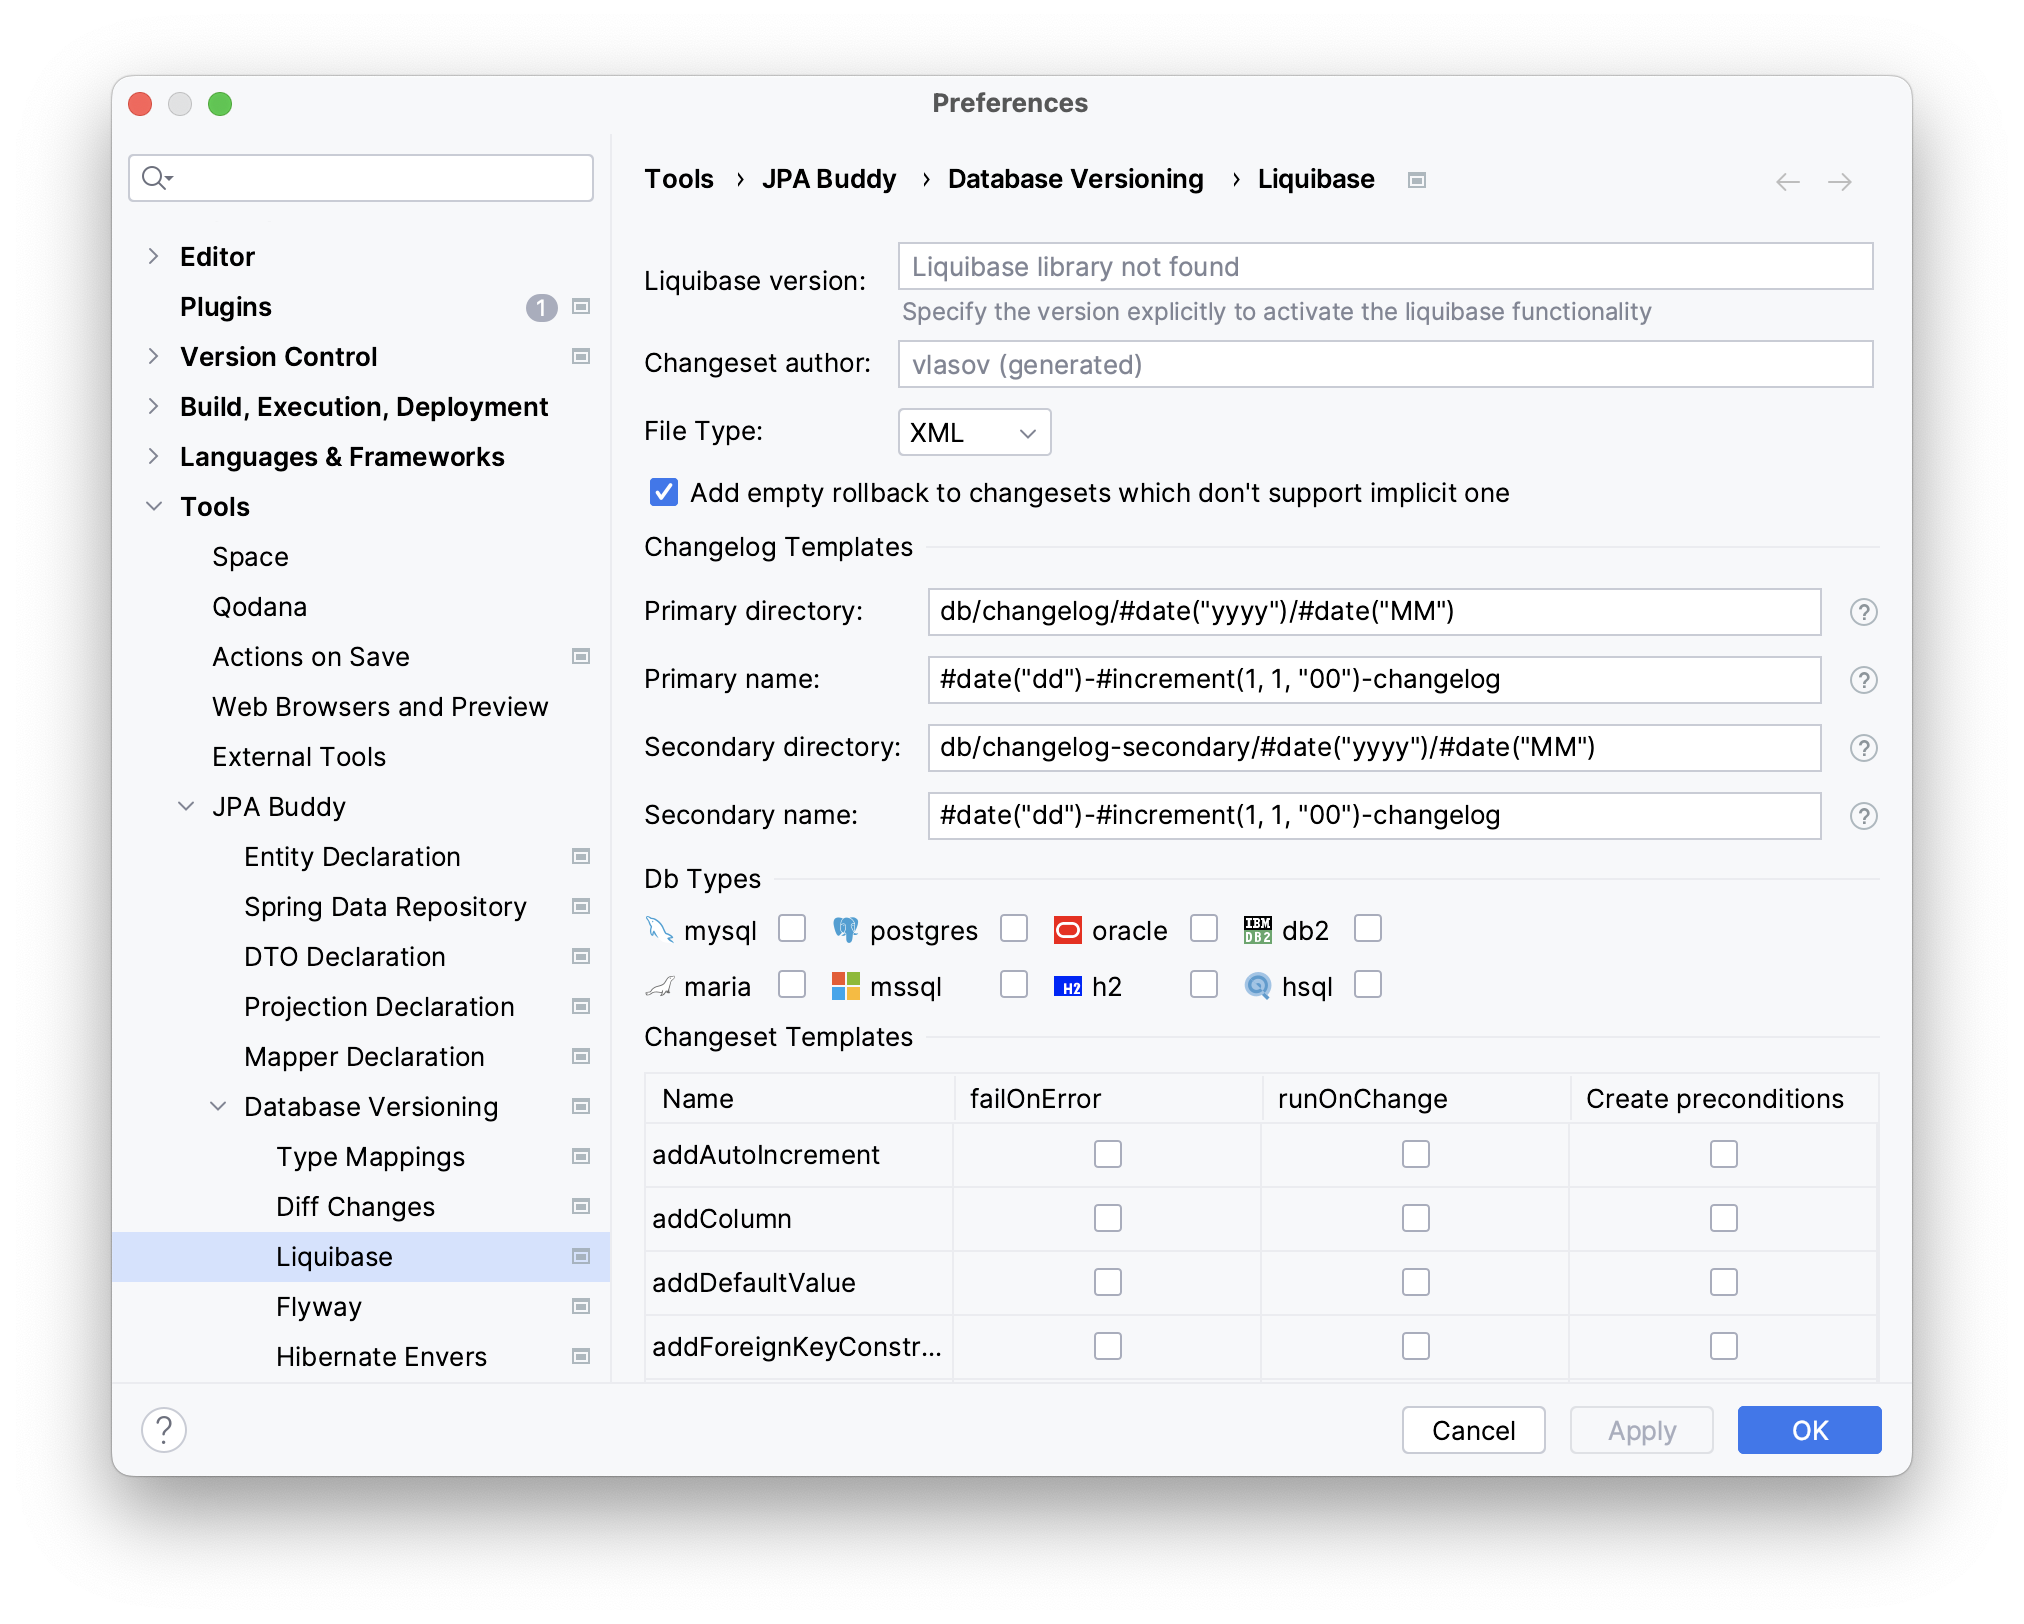
Task: Click the maria database icon
Action: click(x=660, y=987)
